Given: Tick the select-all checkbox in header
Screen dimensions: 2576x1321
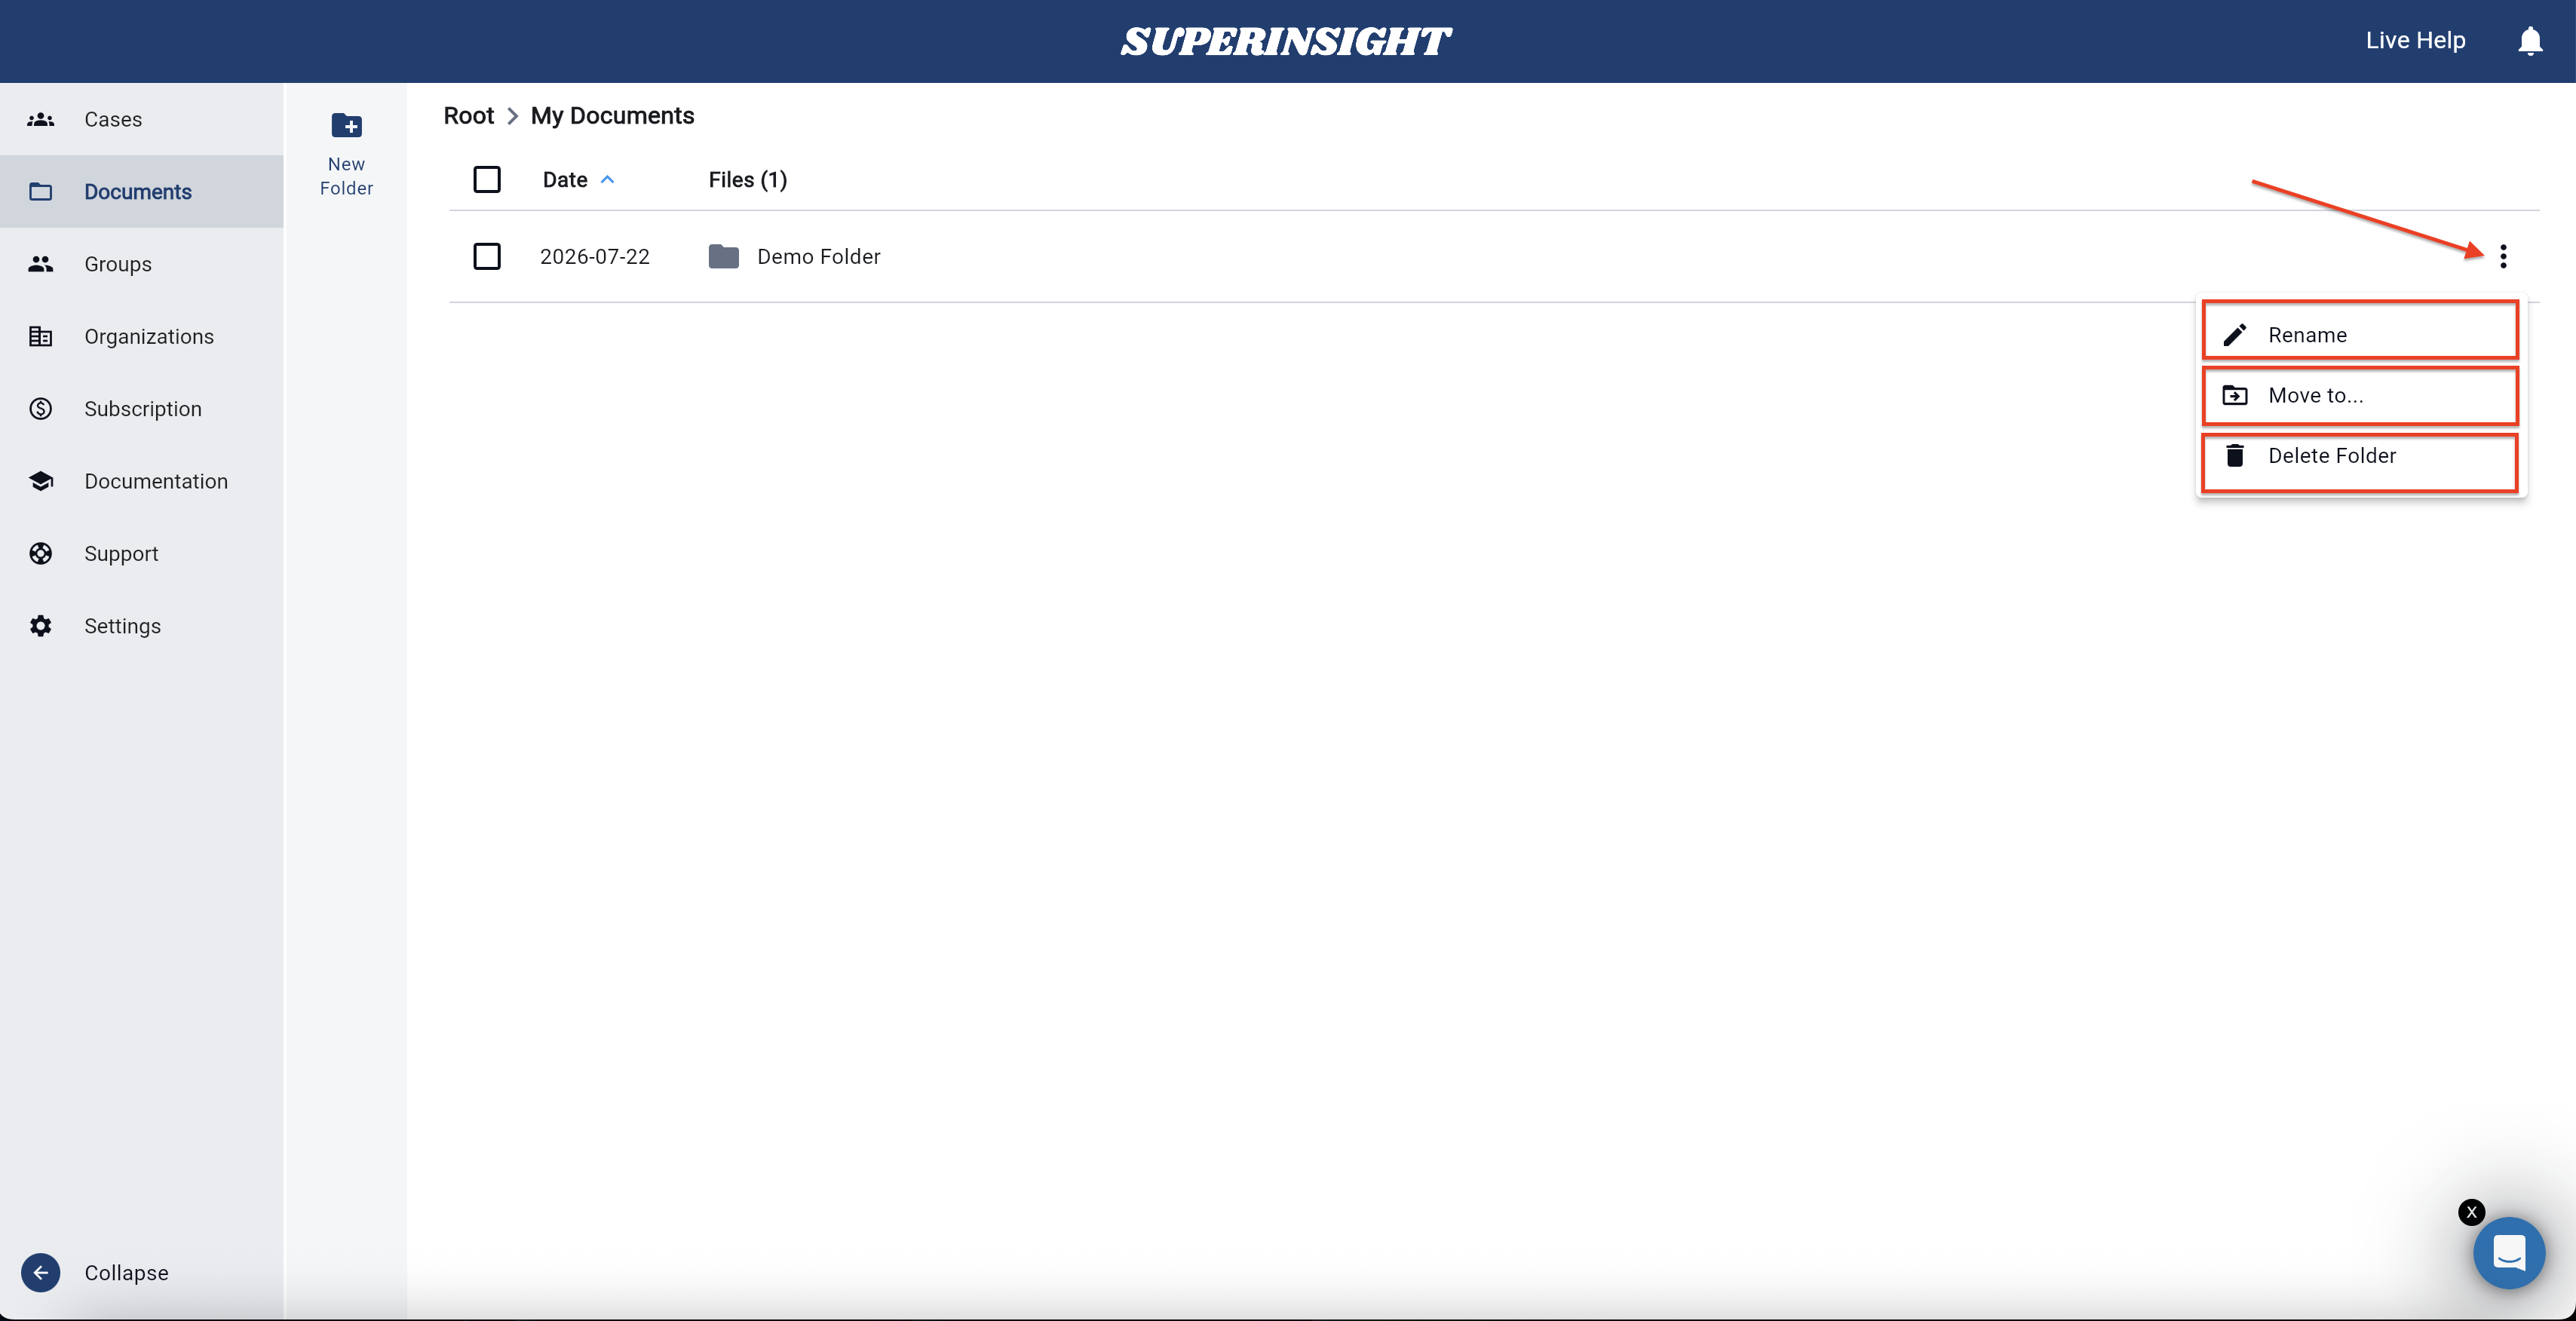Looking at the screenshot, I should coord(487,179).
